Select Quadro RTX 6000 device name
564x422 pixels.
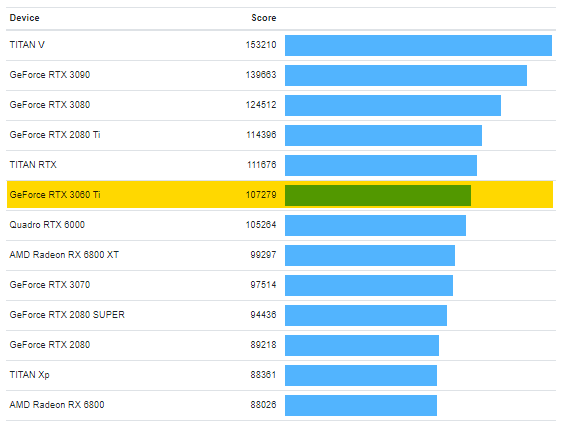[47, 224]
